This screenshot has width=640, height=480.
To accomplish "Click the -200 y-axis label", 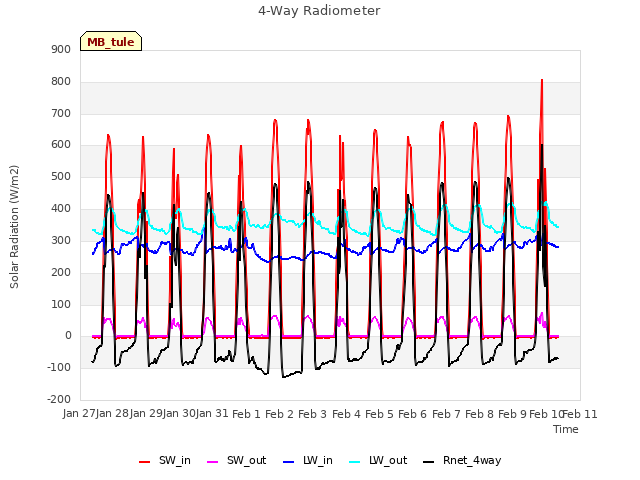I will tap(59, 399).
